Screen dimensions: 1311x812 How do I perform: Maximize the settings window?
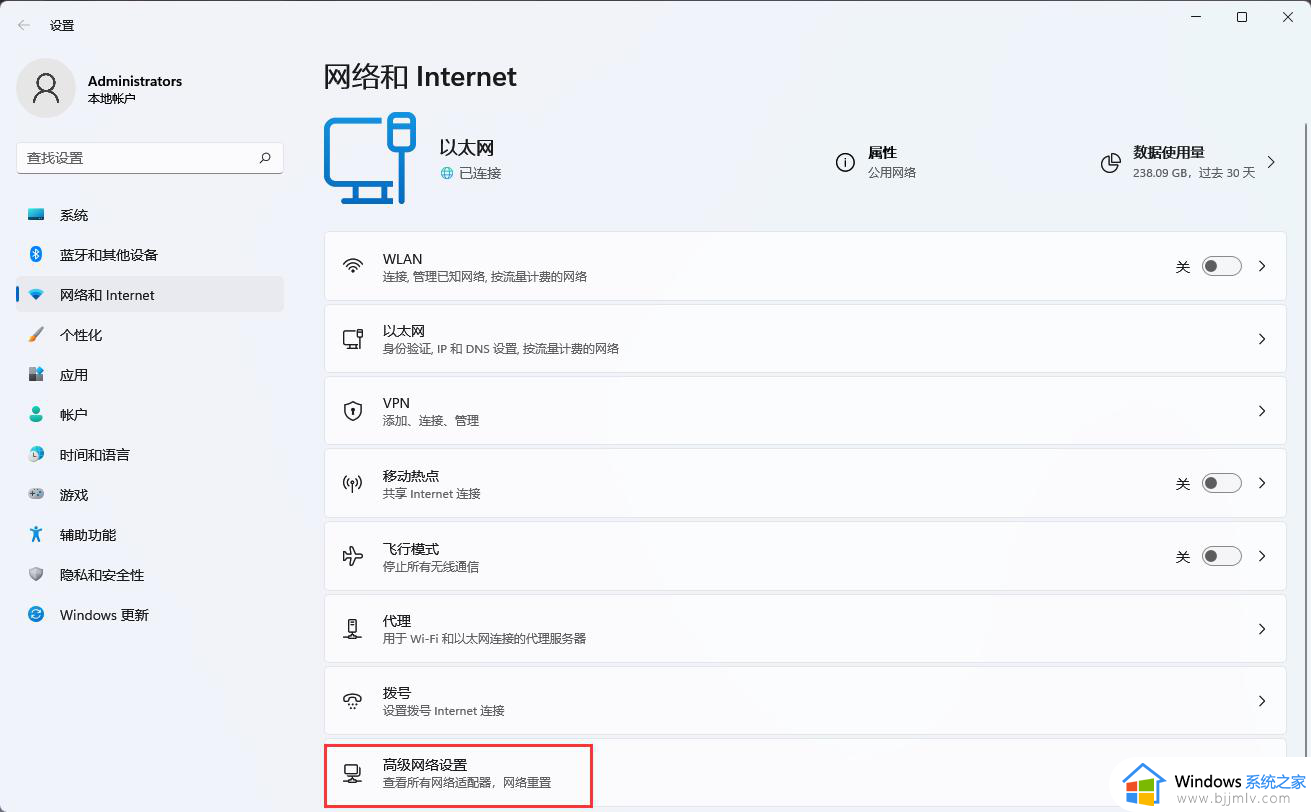coord(1241,17)
